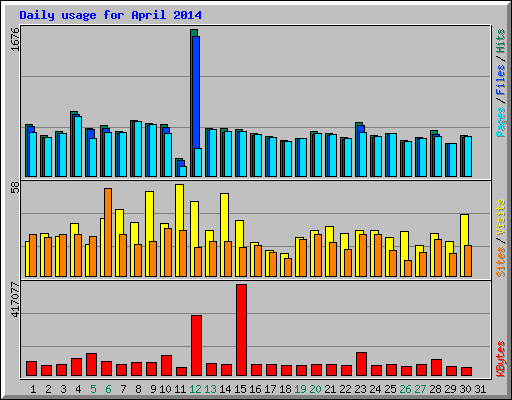This screenshot has height=400, width=512.
Task: Click the Hits legend label
Action: click(x=500, y=41)
